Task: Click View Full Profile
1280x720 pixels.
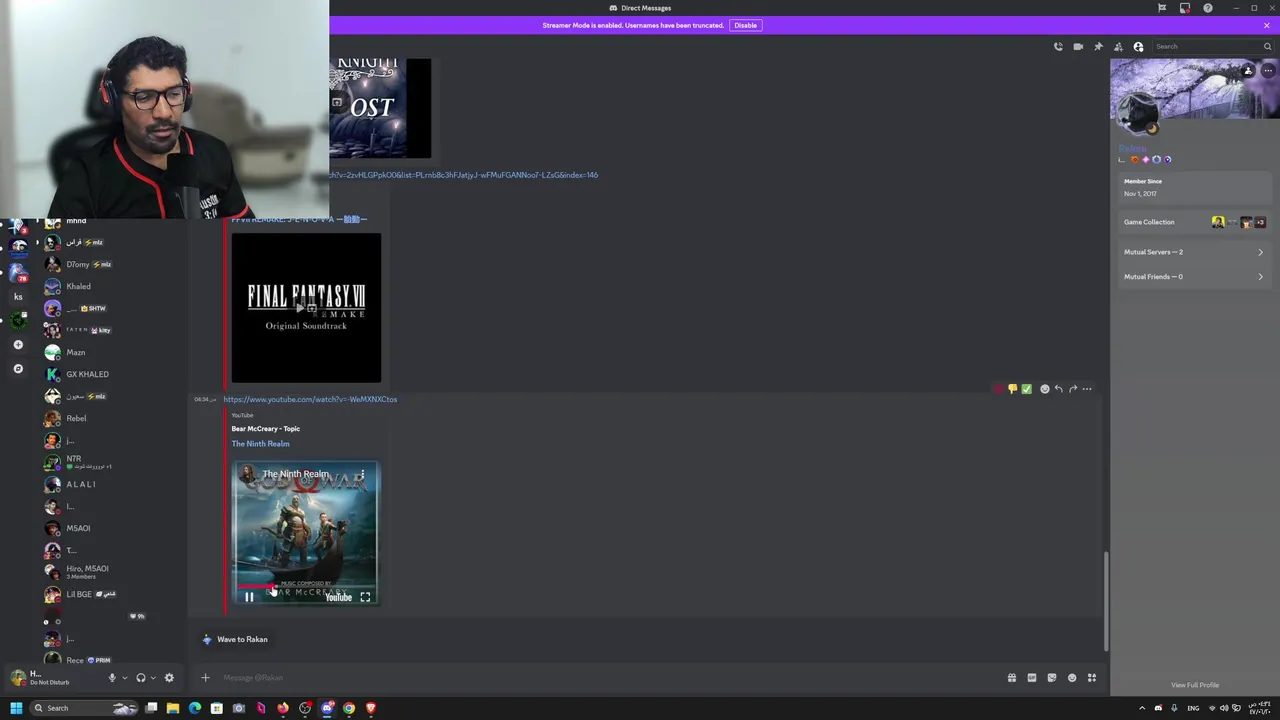Action: click(x=1195, y=685)
